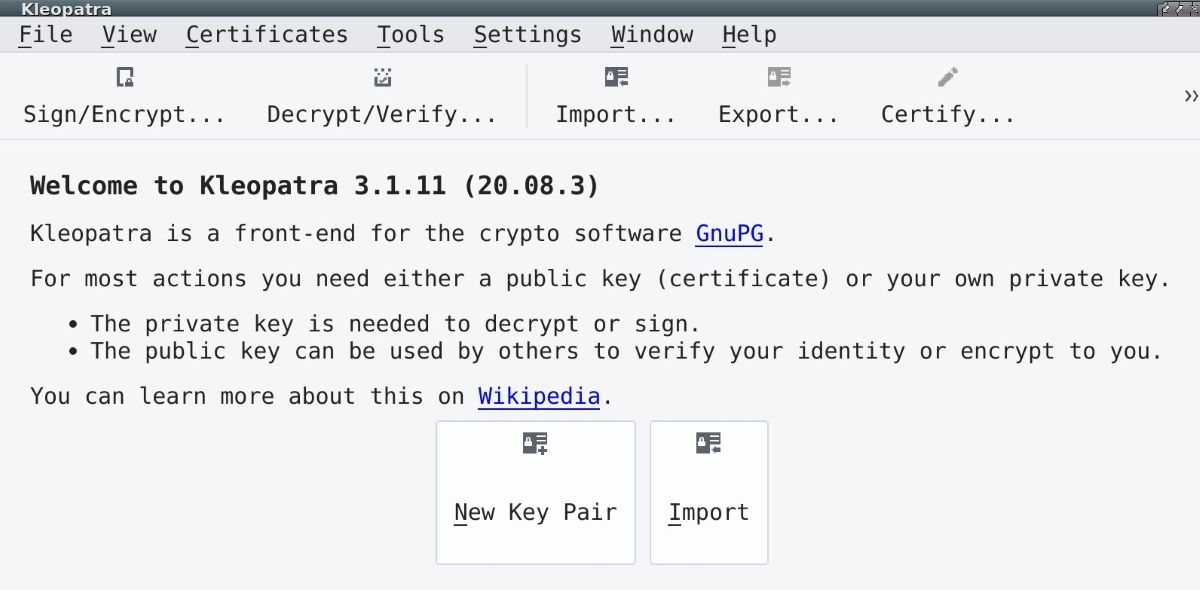This screenshot has width=1200, height=590.
Task: Click the Certify pencil toolbar icon
Action: click(948, 78)
